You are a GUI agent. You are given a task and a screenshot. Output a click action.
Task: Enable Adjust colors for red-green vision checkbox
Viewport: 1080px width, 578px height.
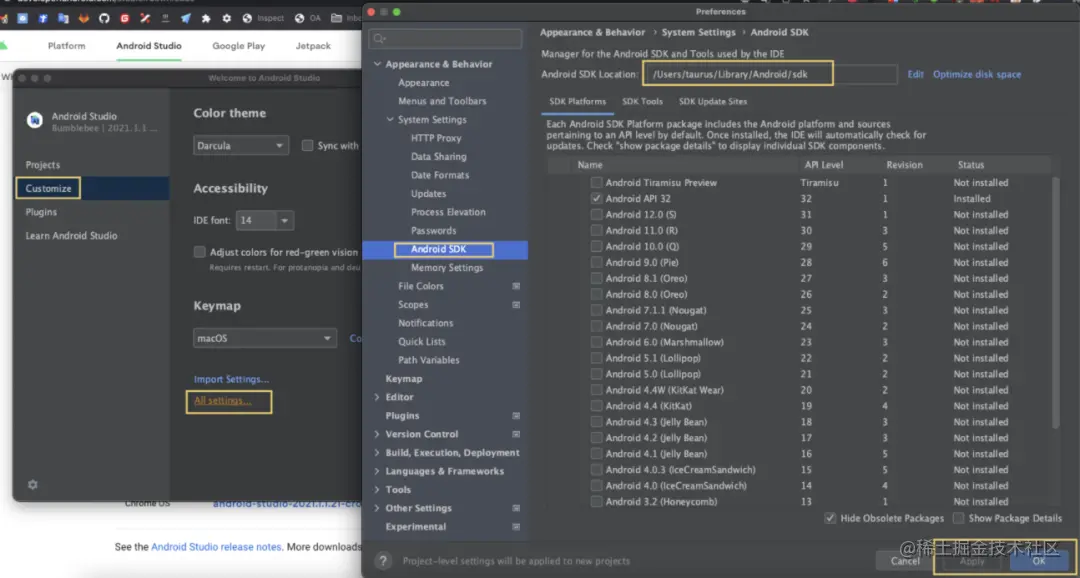click(x=200, y=252)
